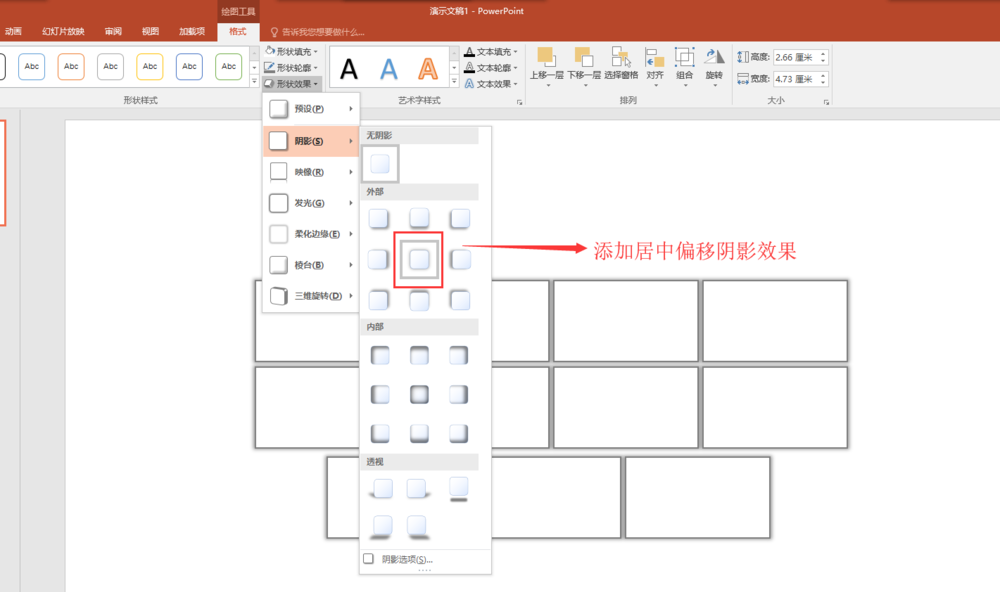
Task: Apply inner shadow diagonal top-left
Action: (380, 355)
